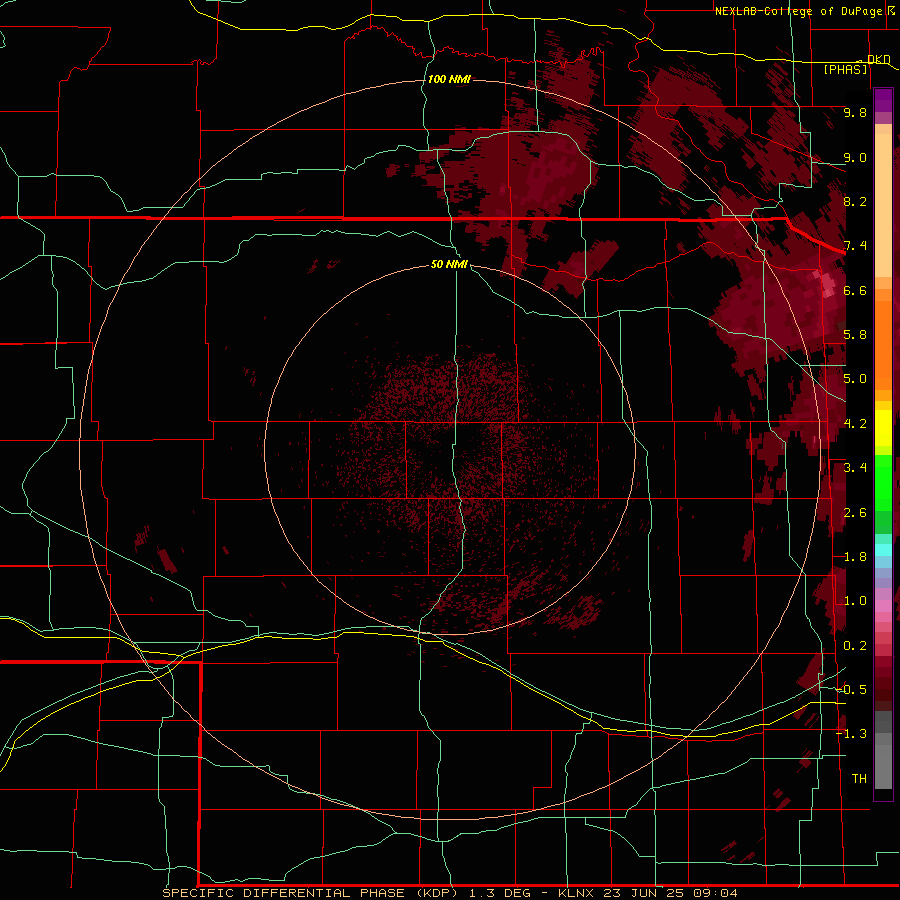Image resolution: width=900 pixels, height=900 pixels.
Task: Click the orange band of the color scale
Action: coord(883,344)
